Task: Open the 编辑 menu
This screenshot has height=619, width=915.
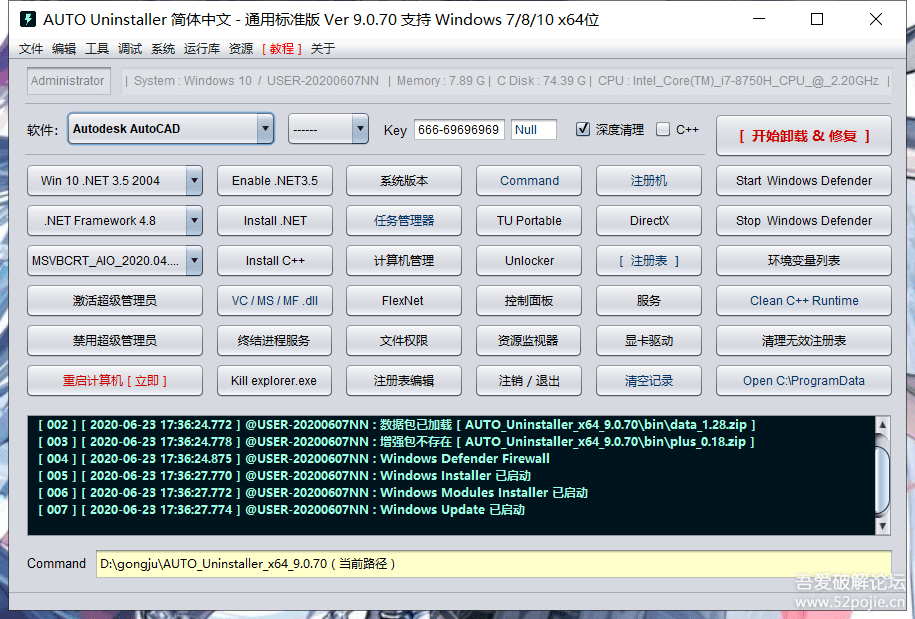Action: pyautogui.click(x=64, y=48)
